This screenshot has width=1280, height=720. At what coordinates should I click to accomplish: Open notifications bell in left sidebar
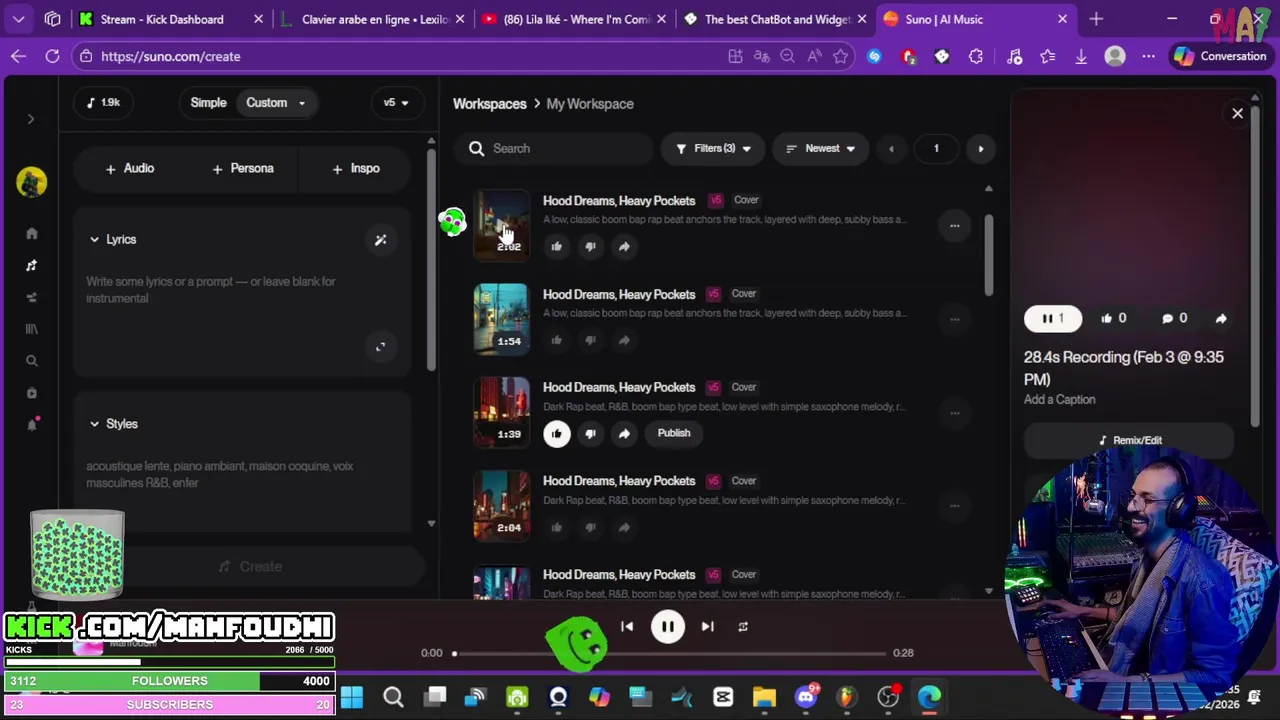pos(31,425)
